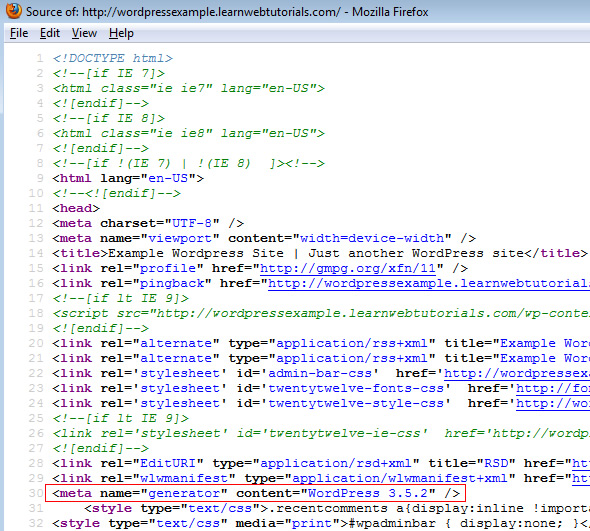Click the '[if IE 8]' comment on line 5
The width and height of the screenshot is (590, 531).
(x=109, y=118)
